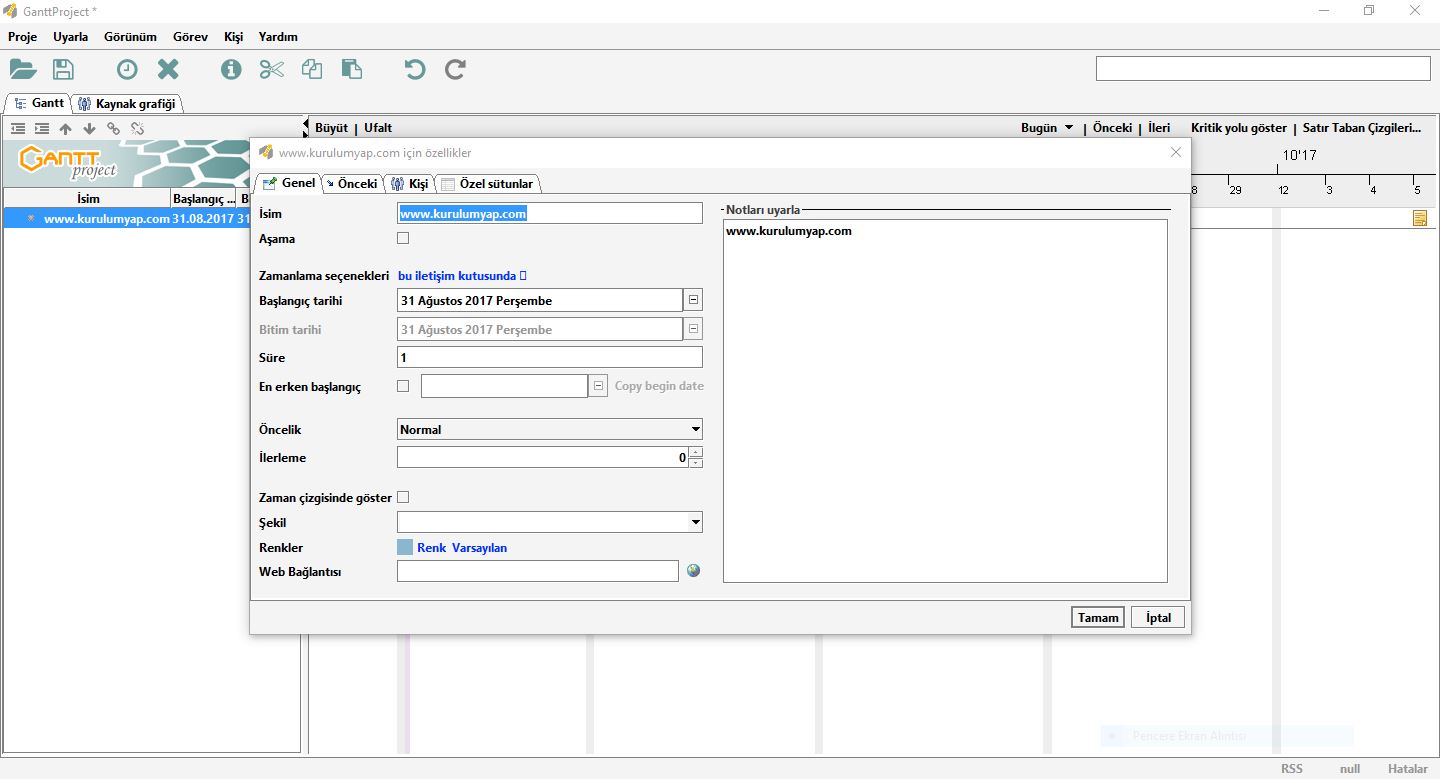Click the İsim text field
The image size is (1440, 779).
tap(550, 213)
